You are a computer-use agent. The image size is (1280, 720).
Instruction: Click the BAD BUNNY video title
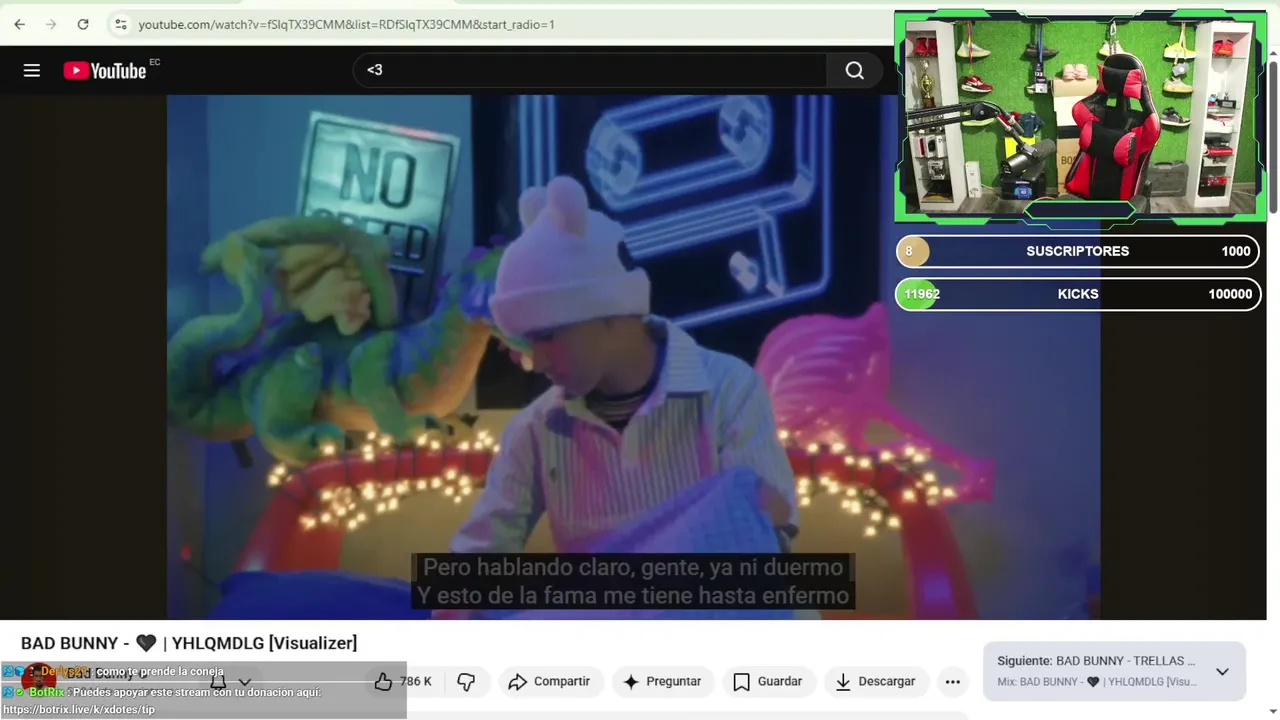point(189,643)
